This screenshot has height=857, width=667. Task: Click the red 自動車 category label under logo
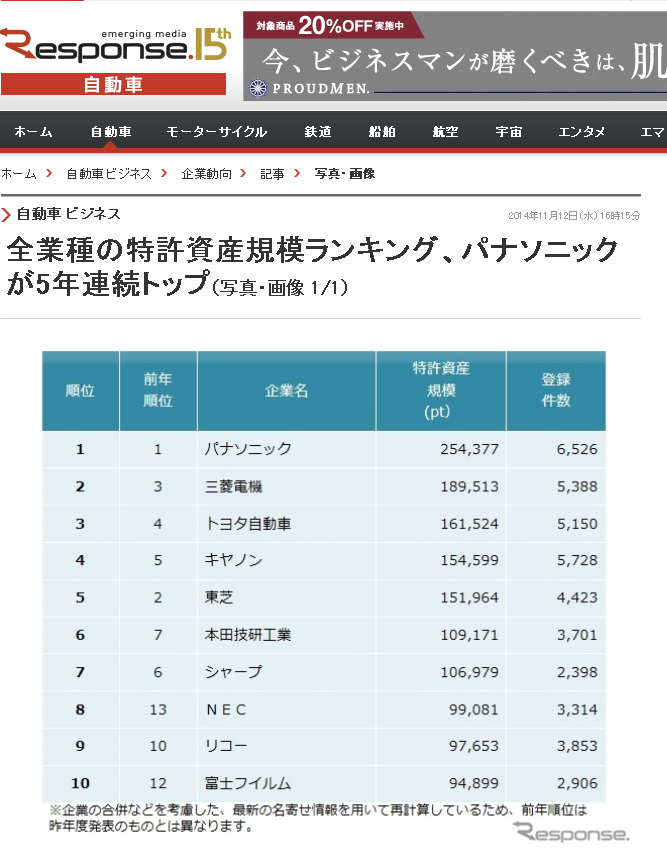tap(112, 85)
